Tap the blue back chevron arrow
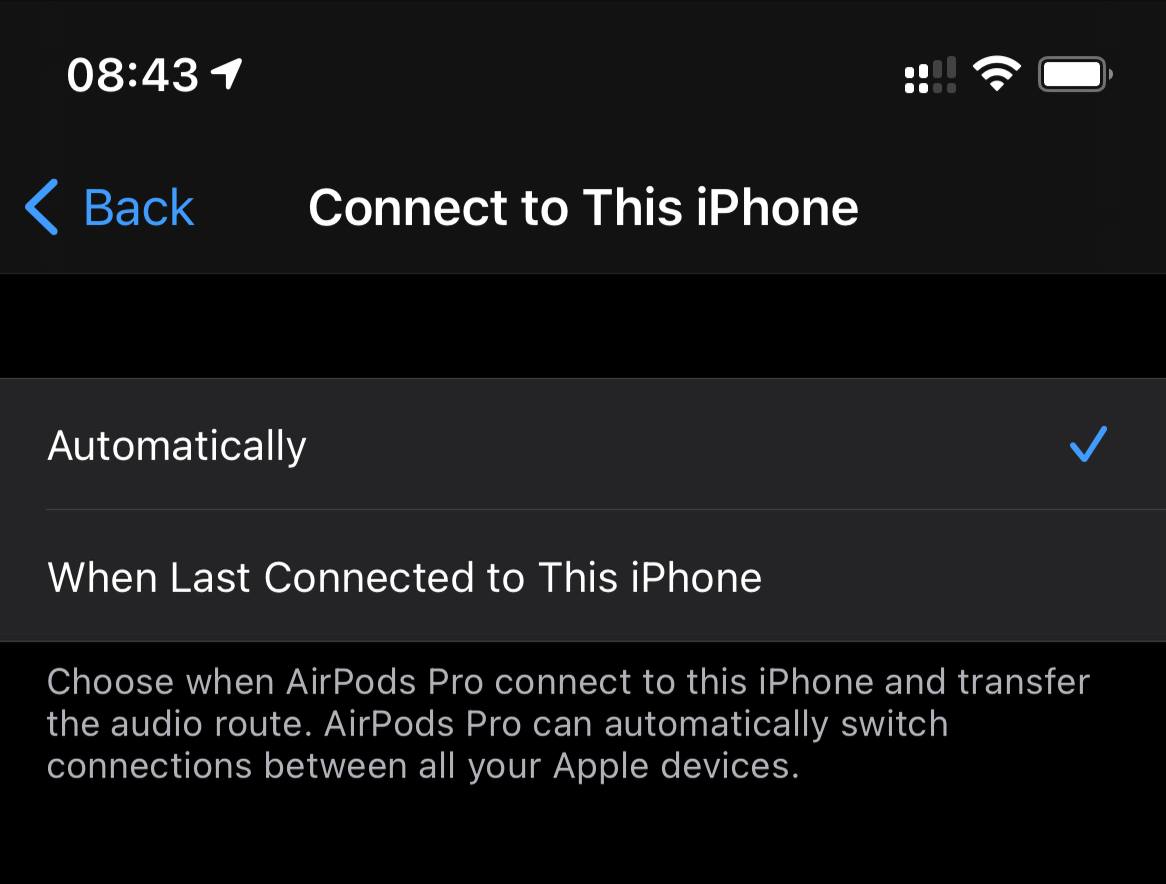Image resolution: width=1166 pixels, height=884 pixels. coord(42,207)
